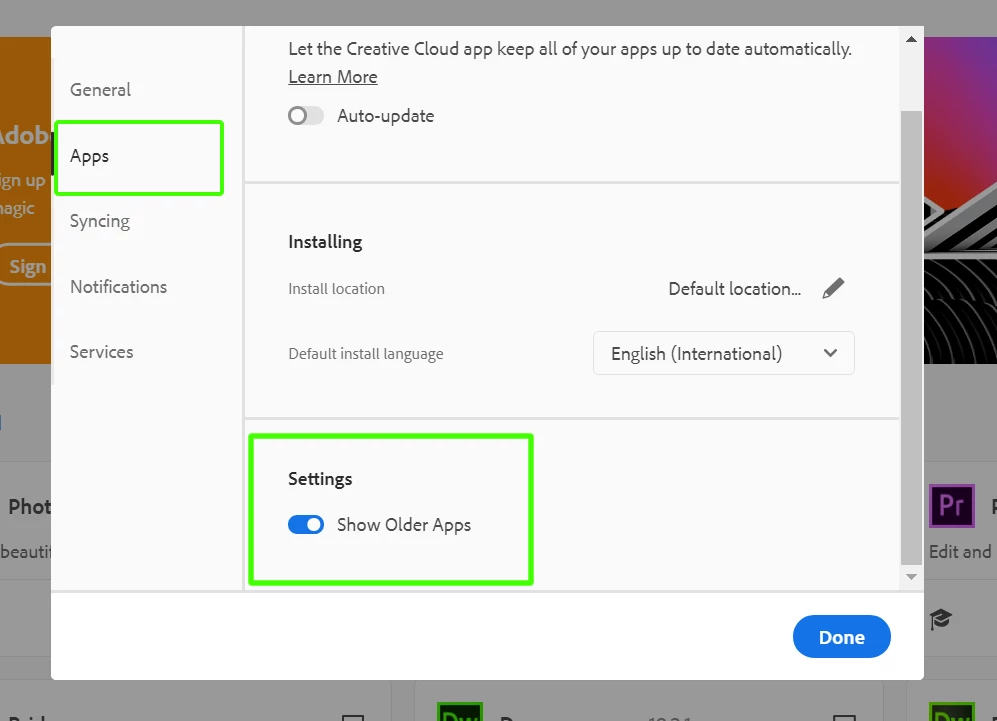Image resolution: width=997 pixels, height=721 pixels.
Task: Click the preferences vertical scrollbar thumb
Action: coord(911,337)
